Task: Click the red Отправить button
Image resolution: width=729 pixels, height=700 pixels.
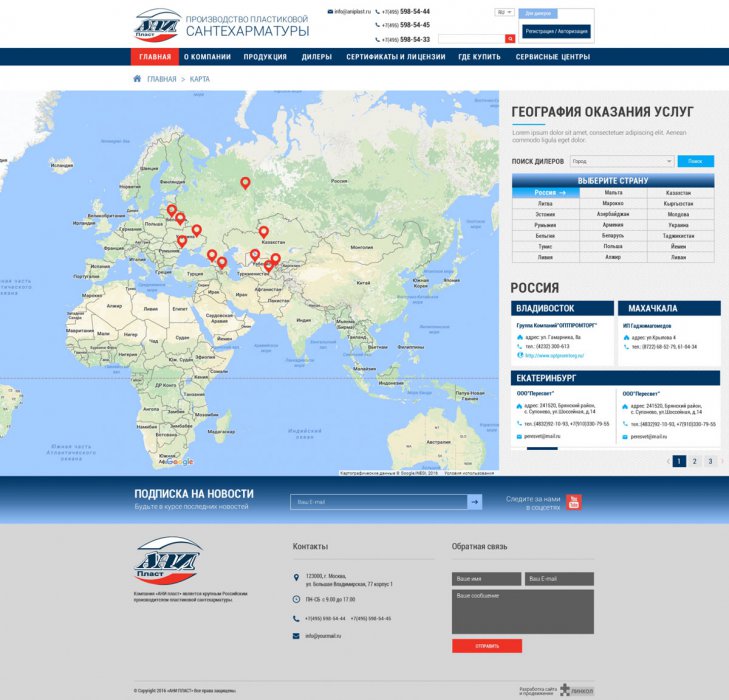Action: click(x=487, y=646)
